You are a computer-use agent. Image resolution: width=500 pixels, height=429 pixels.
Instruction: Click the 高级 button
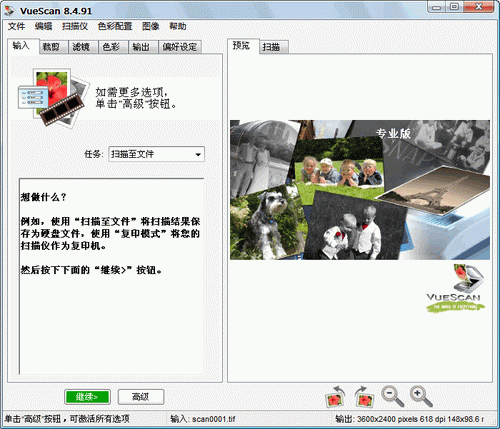coord(141,397)
